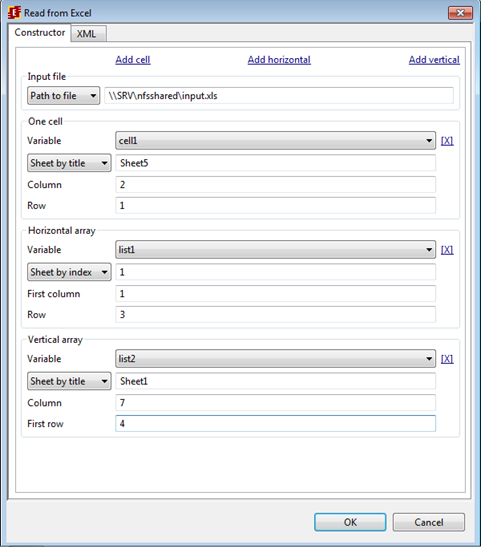Image resolution: width=482 pixels, height=547 pixels.
Task: Click the First column field
Action: pyautogui.click(x=275, y=294)
